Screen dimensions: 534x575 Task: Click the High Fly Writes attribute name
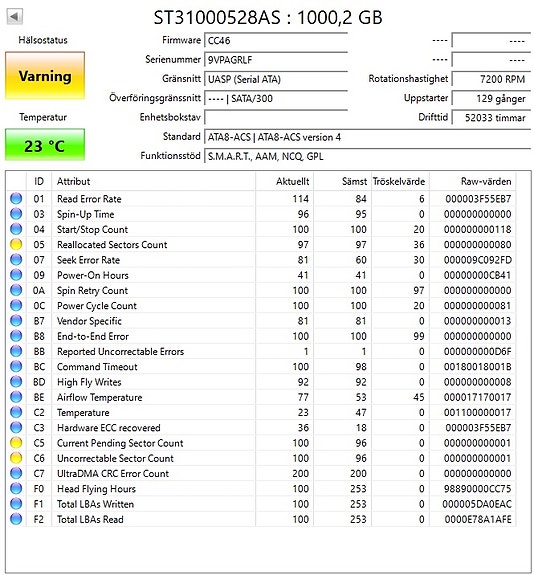(x=89, y=382)
